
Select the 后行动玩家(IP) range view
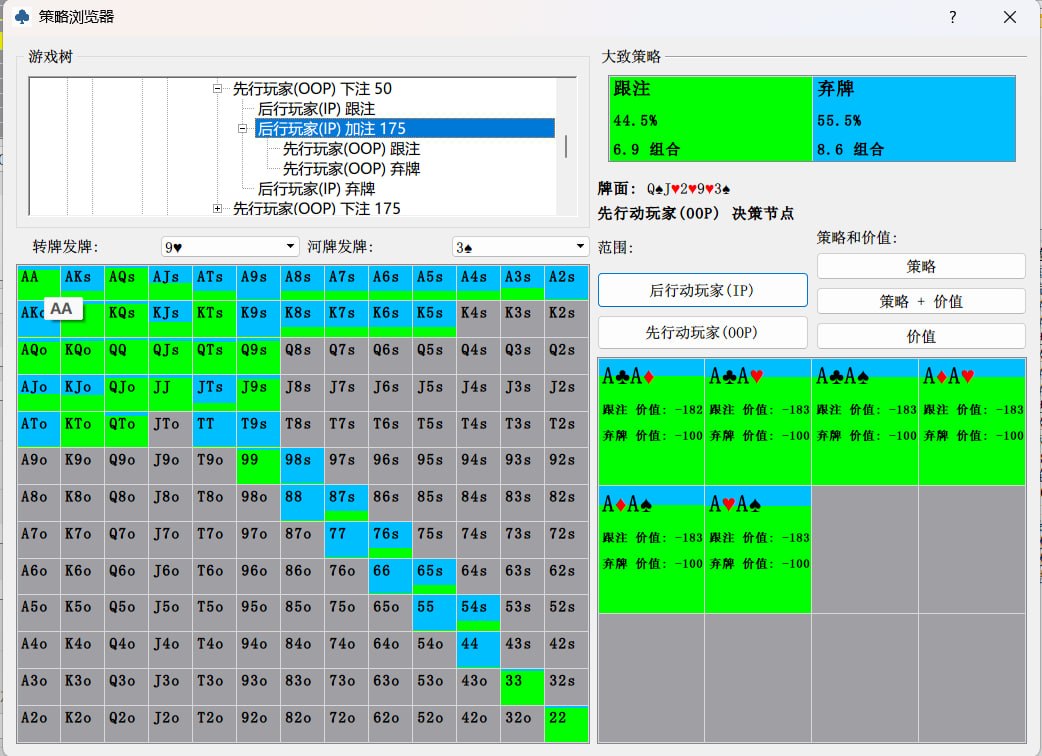tap(702, 290)
